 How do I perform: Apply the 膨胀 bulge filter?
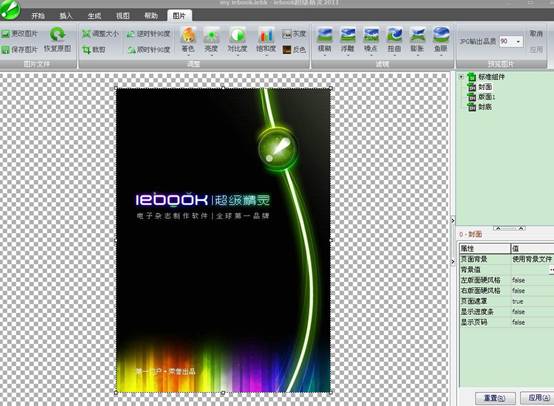(417, 40)
